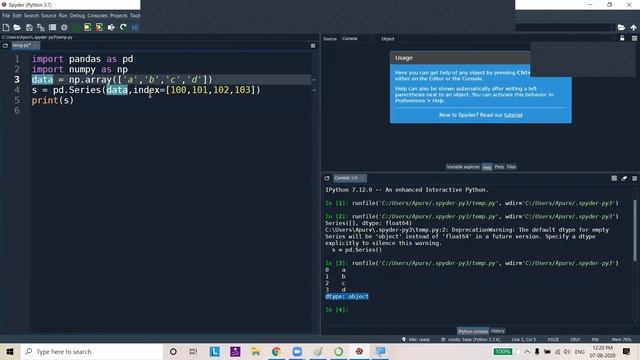The image size is (640, 360).
Task: Click the CRLF line endings status entry
Action: (x=575, y=340)
